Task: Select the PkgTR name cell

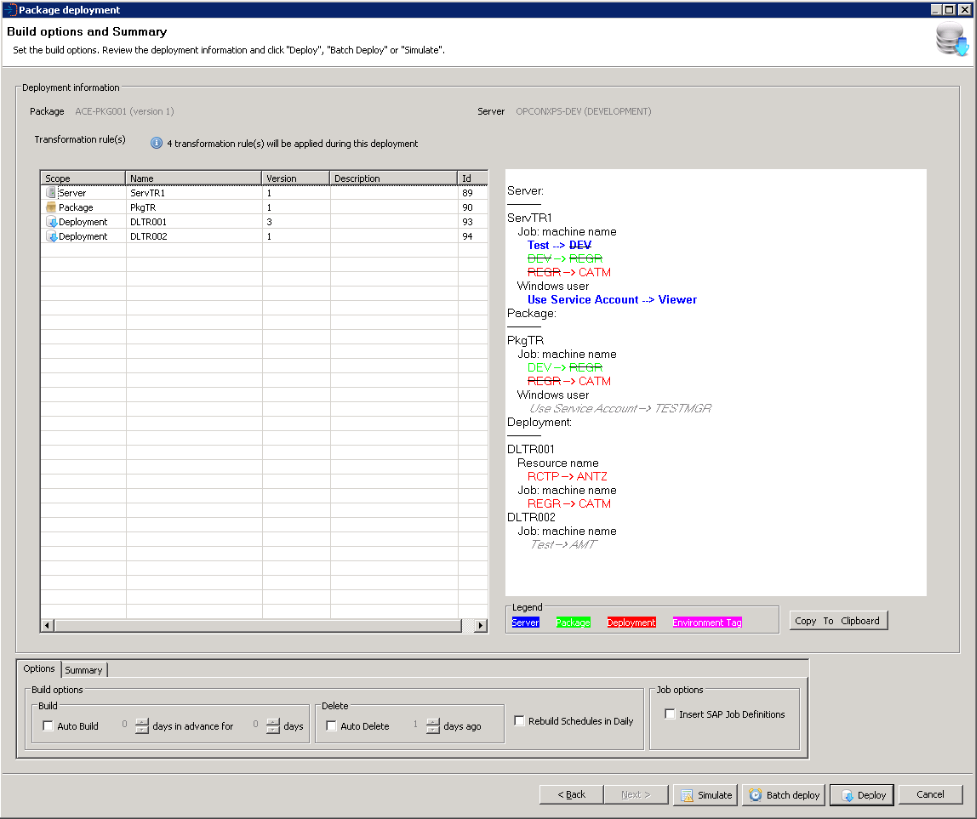Action: point(194,208)
